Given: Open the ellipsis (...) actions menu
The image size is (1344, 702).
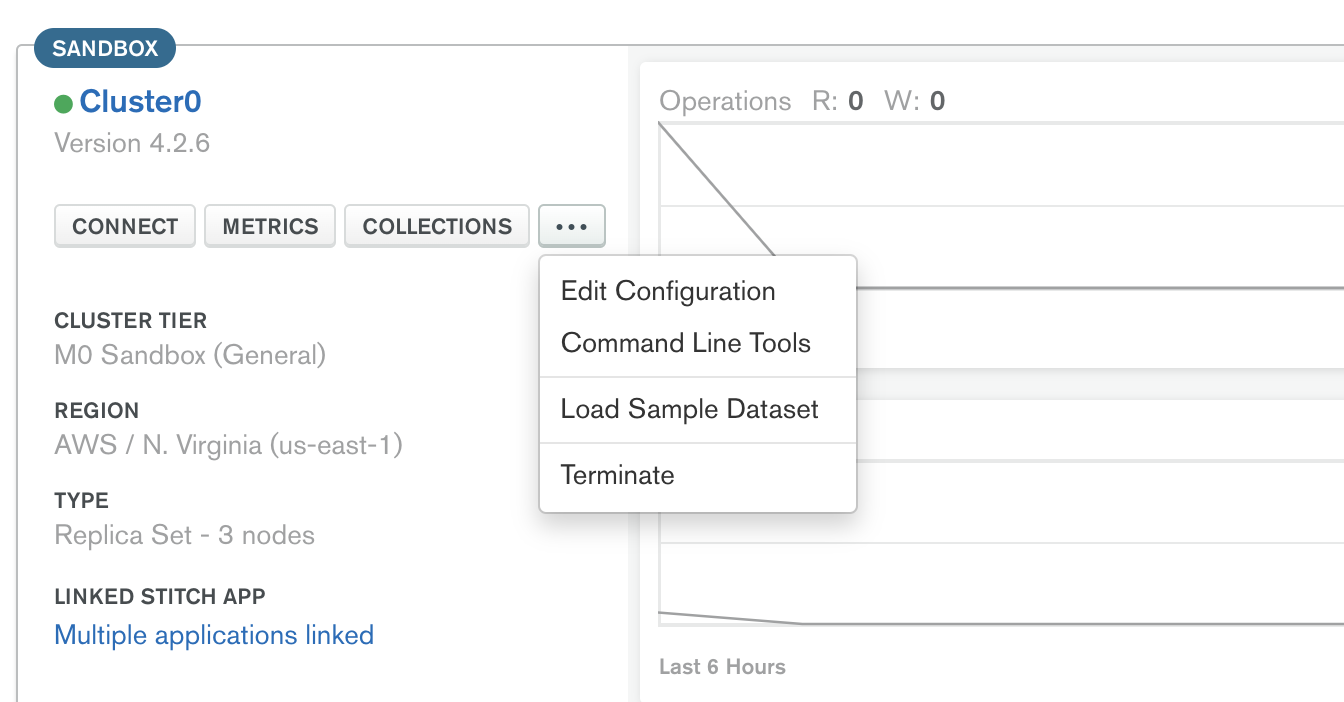Looking at the screenshot, I should pos(571,225).
